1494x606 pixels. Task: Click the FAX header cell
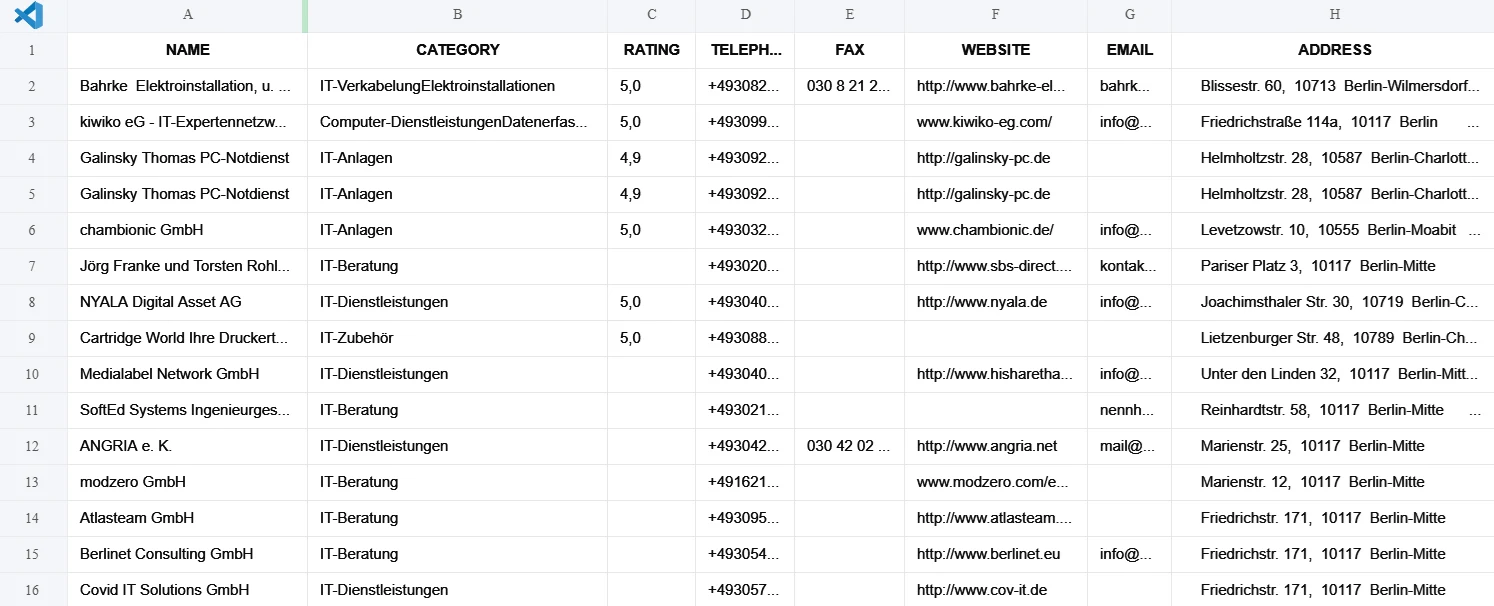coord(850,50)
